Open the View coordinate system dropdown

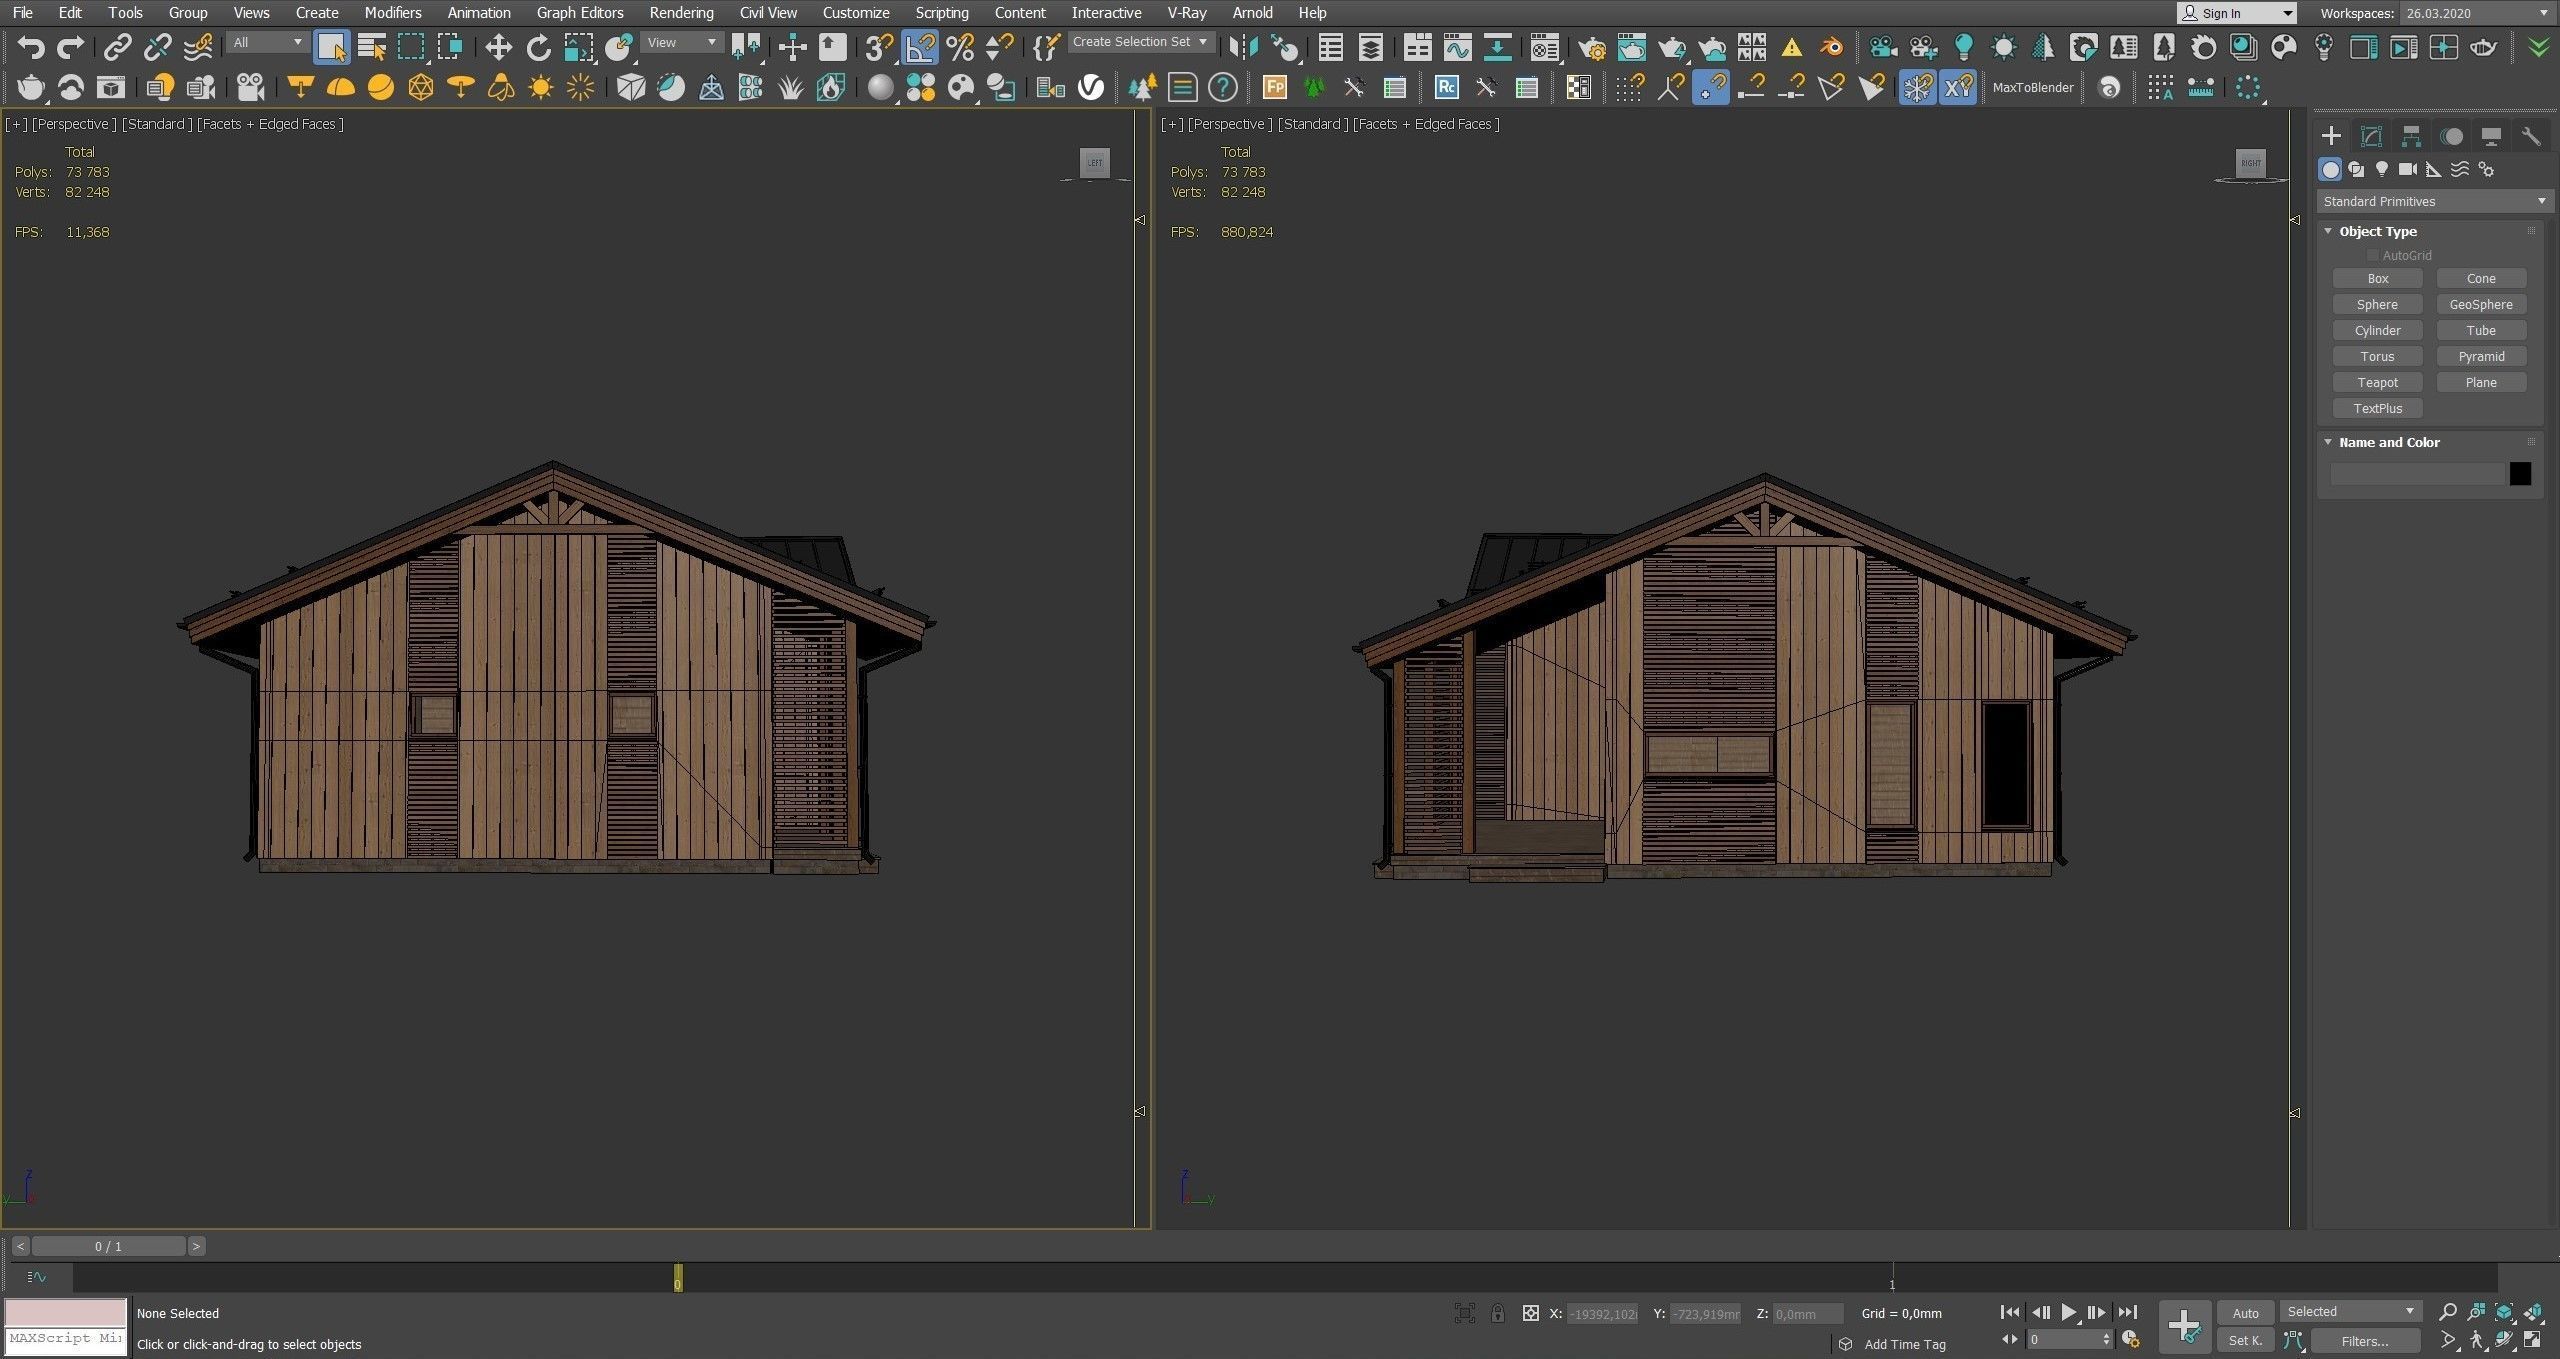pos(681,43)
